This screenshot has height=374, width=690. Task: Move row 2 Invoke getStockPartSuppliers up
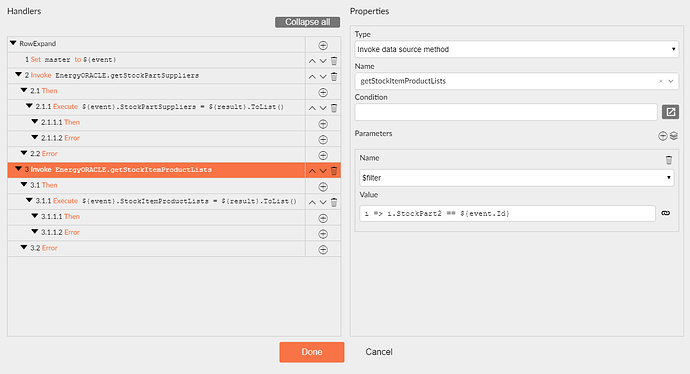(x=312, y=77)
